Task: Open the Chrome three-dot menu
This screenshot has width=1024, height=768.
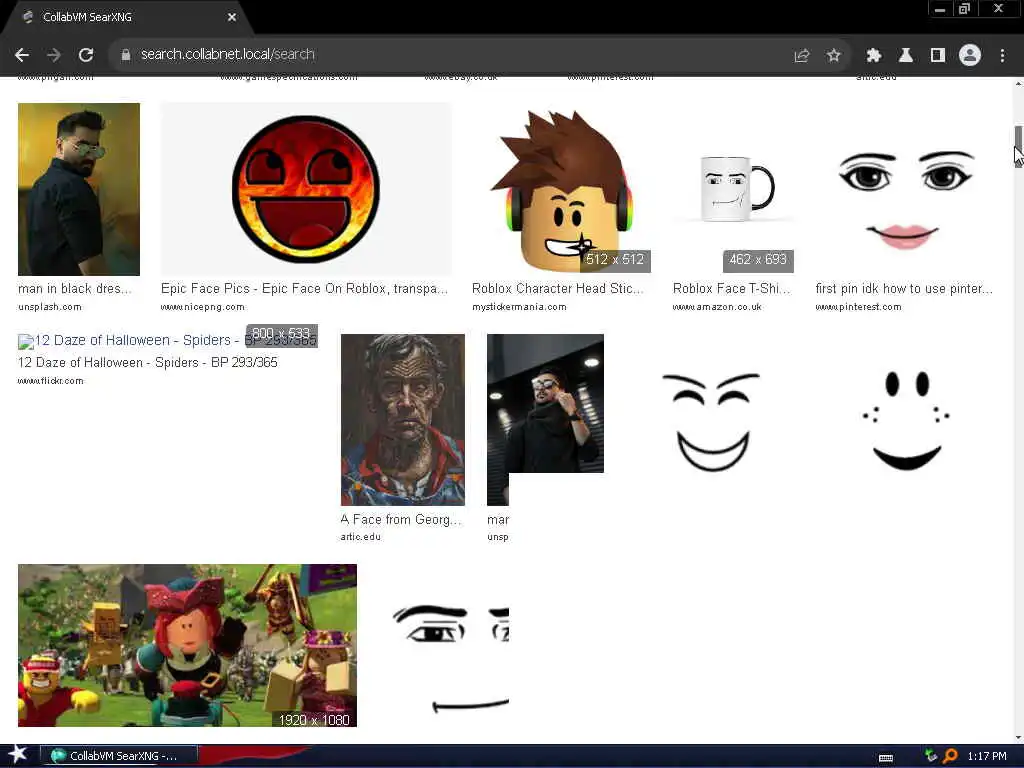Action: click(1002, 56)
